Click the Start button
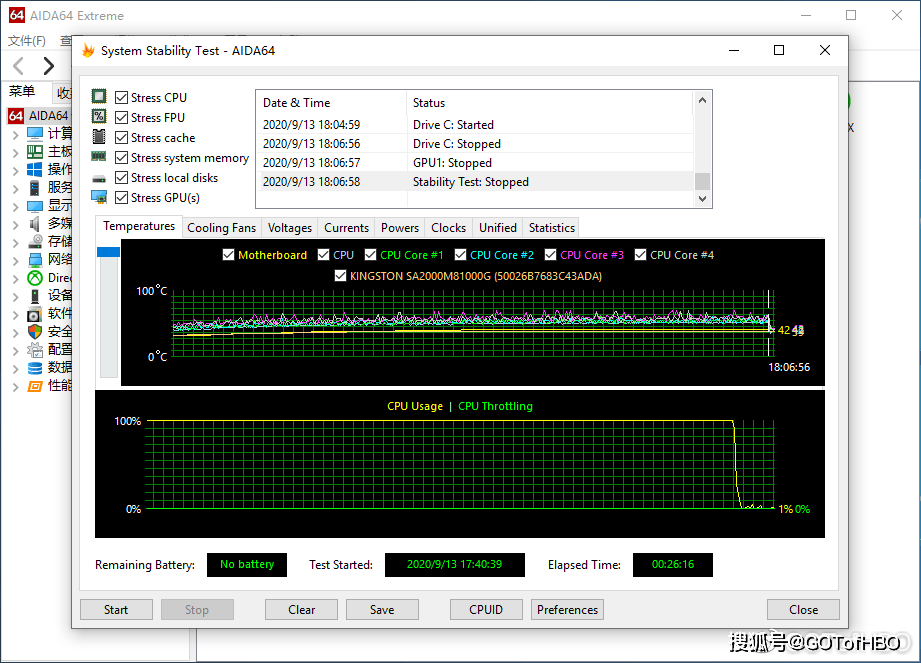921x663 pixels. click(116, 610)
